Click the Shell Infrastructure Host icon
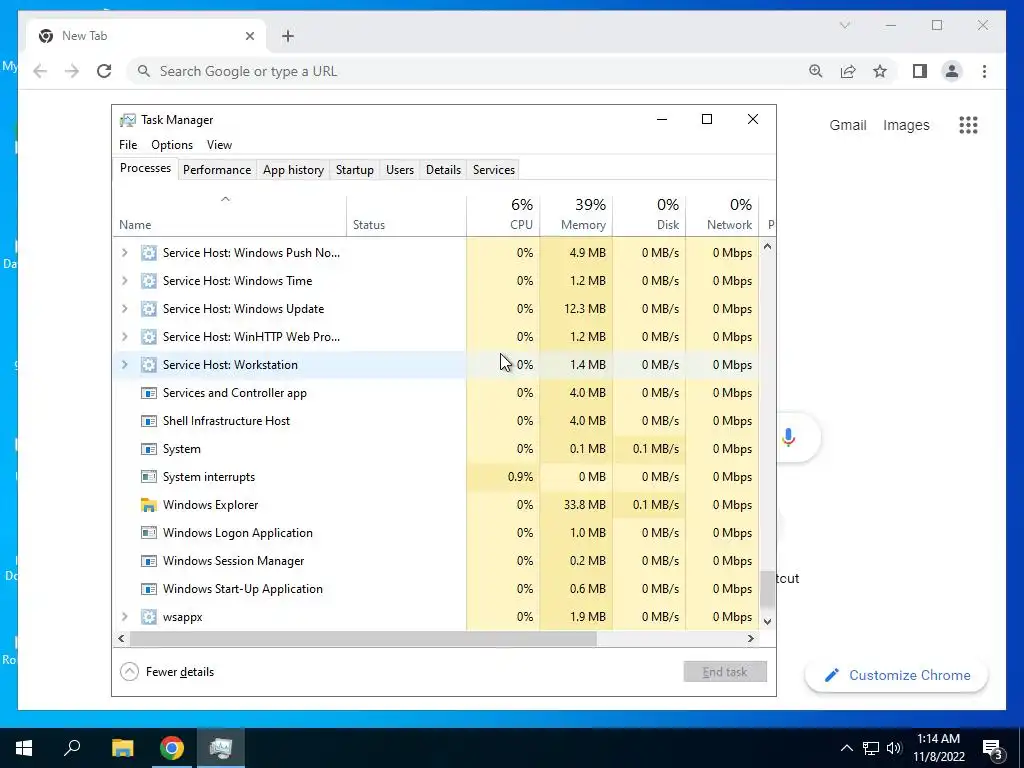The width and height of the screenshot is (1024, 768). pos(149,421)
